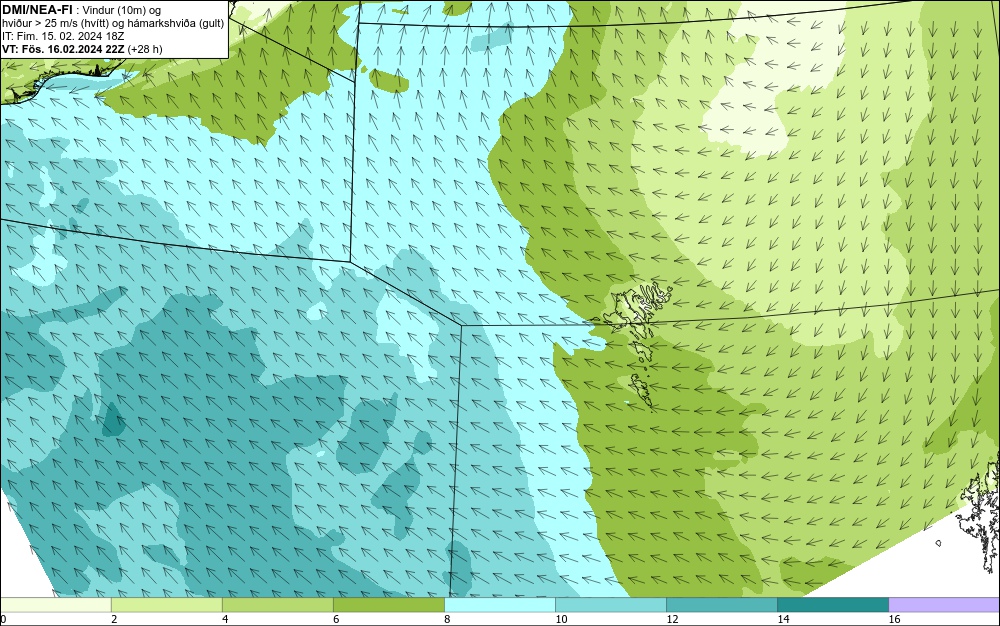Image resolution: width=1000 pixels, height=626 pixels.
Task: Click the 0–2 m/s palest legend swatch
Action: tap(55, 605)
